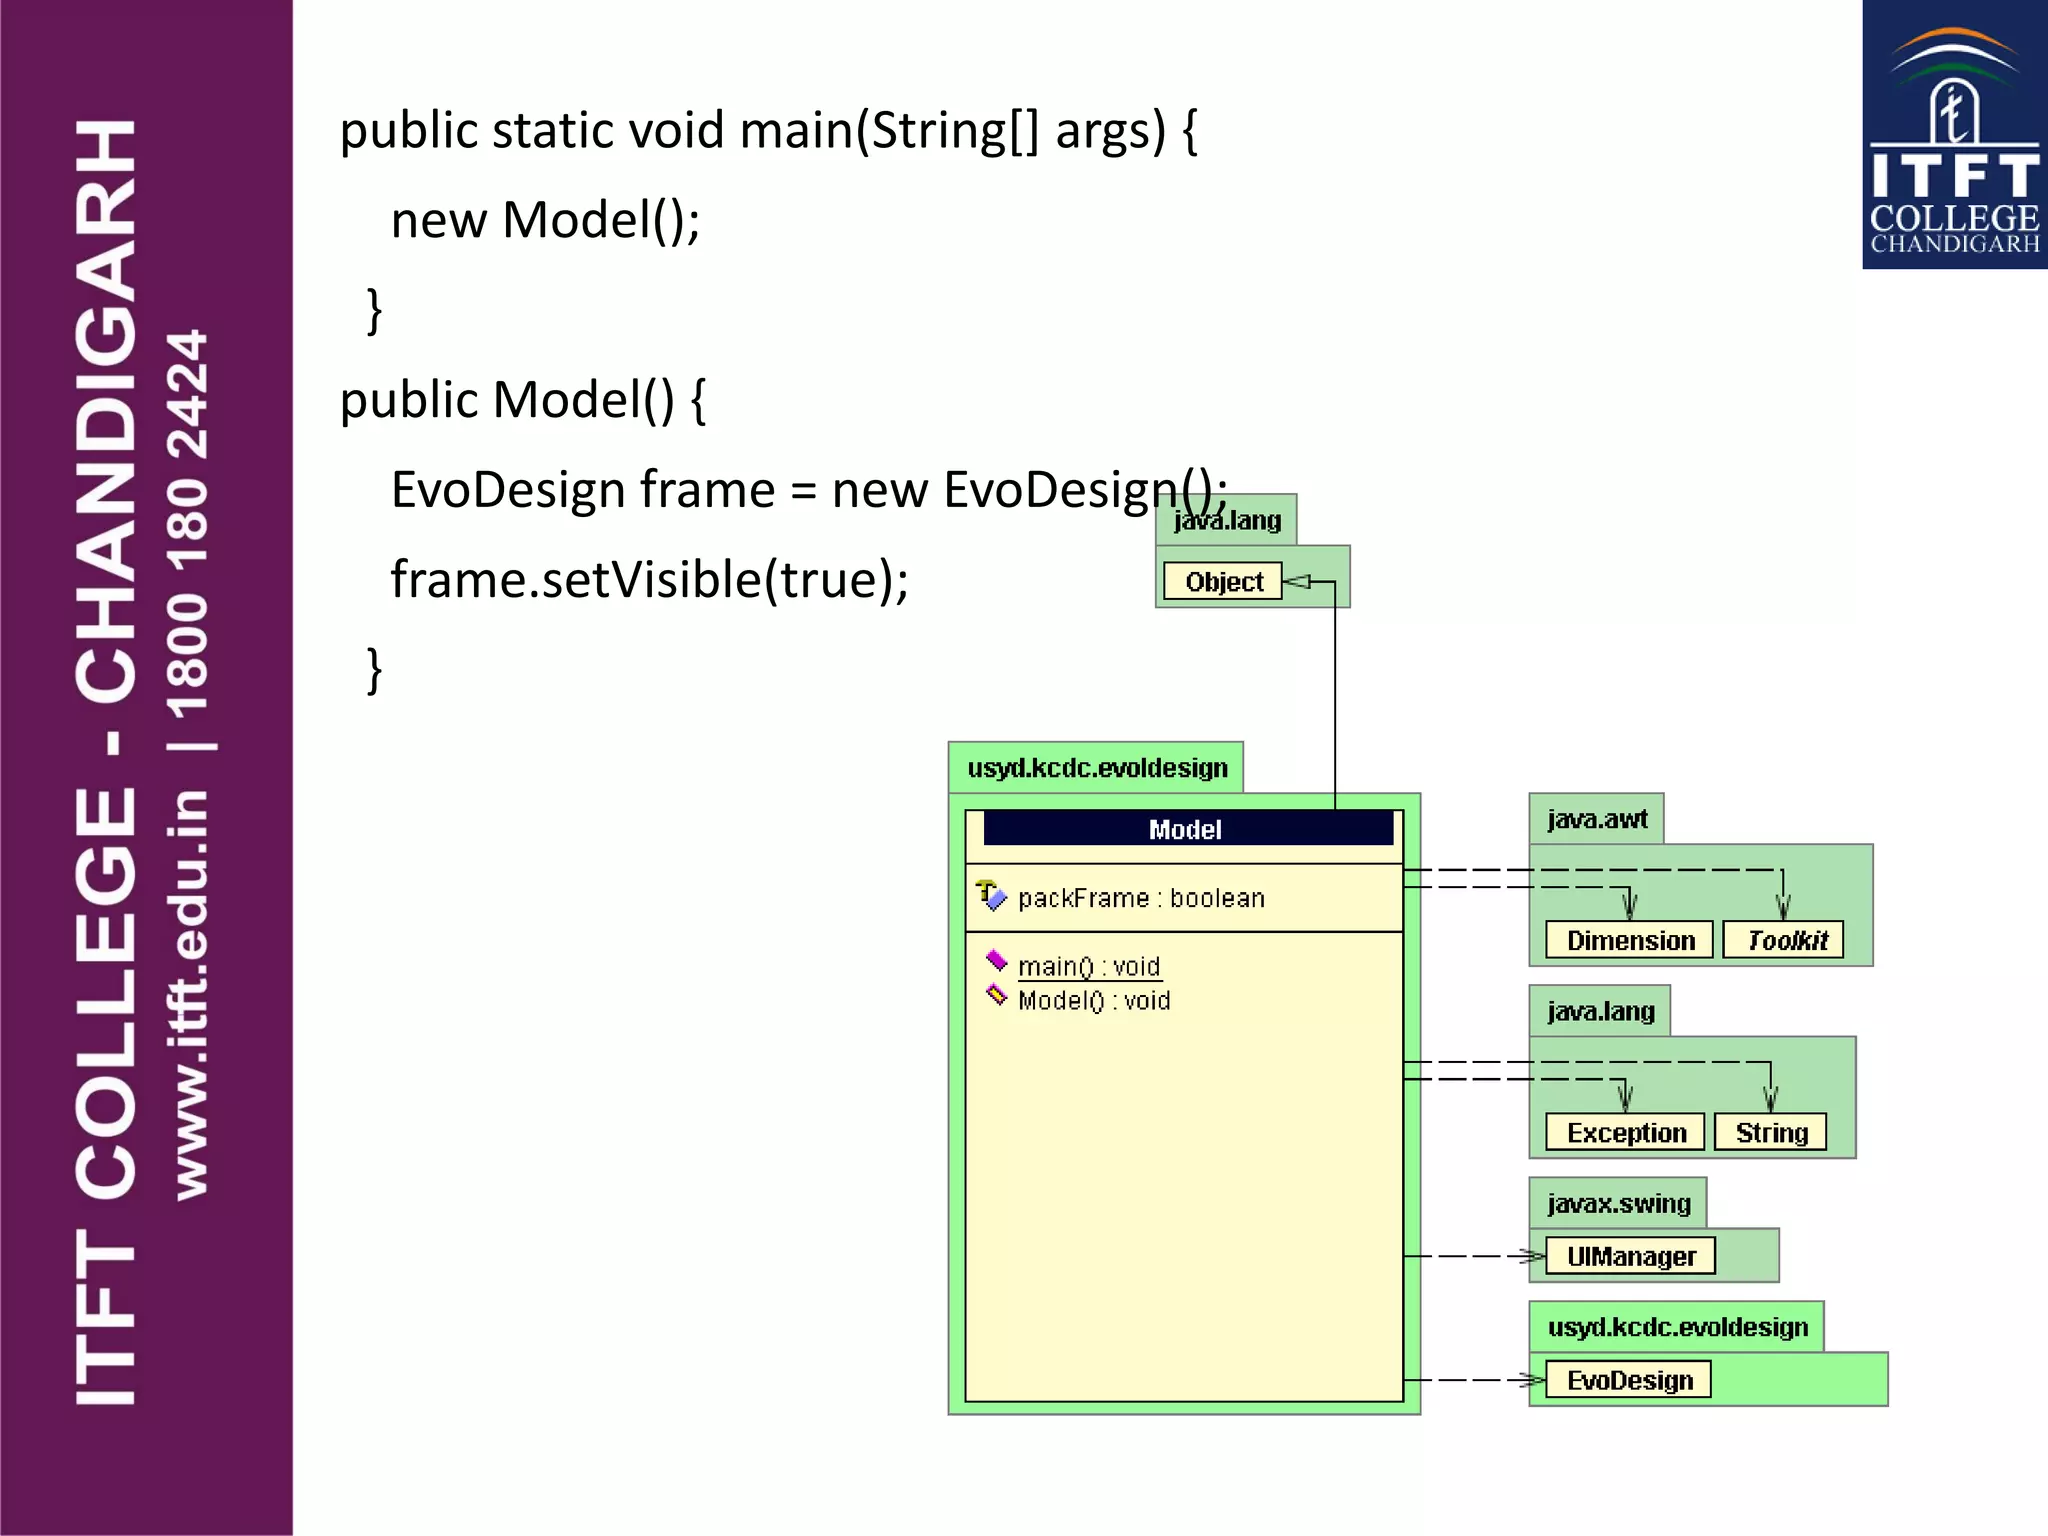Click the ITFT College Chandigarh logo
2048x1536 pixels.
(1954, 135)
